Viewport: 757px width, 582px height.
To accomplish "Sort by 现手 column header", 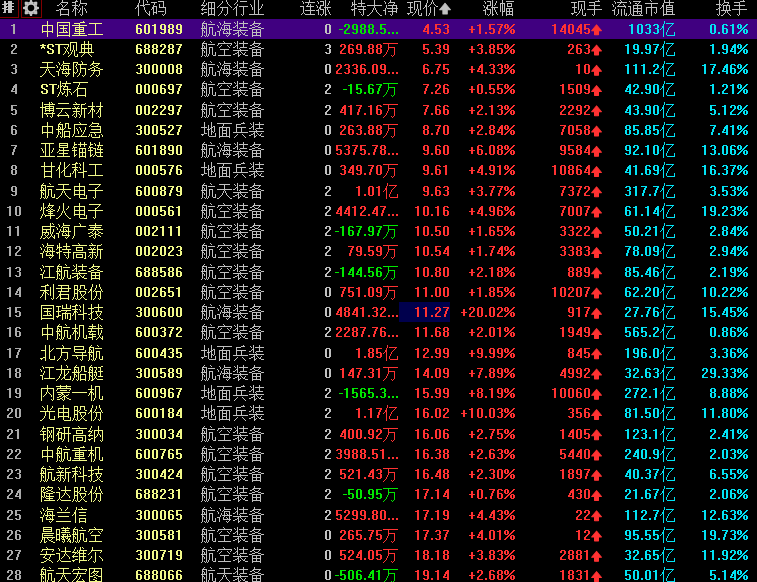I will (587, 9).
